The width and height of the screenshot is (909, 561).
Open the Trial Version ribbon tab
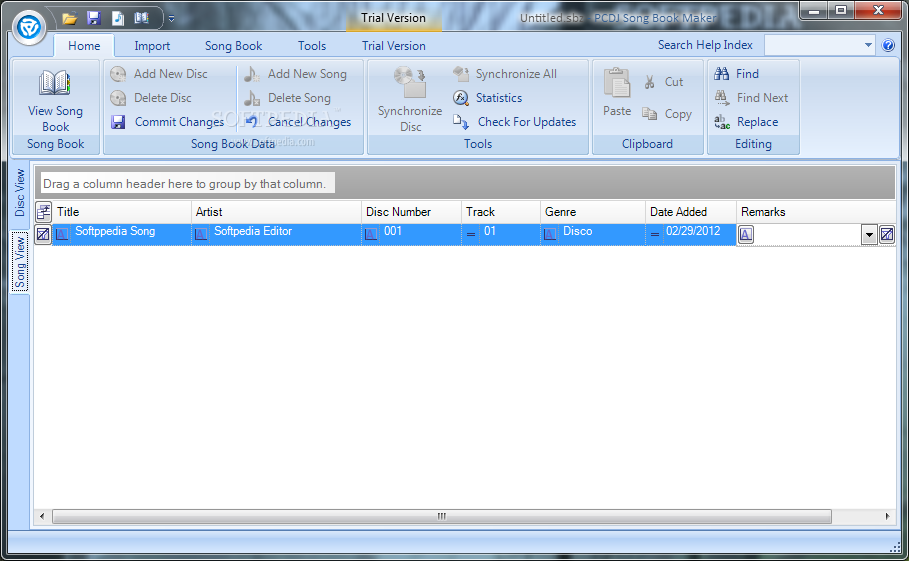click(x=394, y=46)
